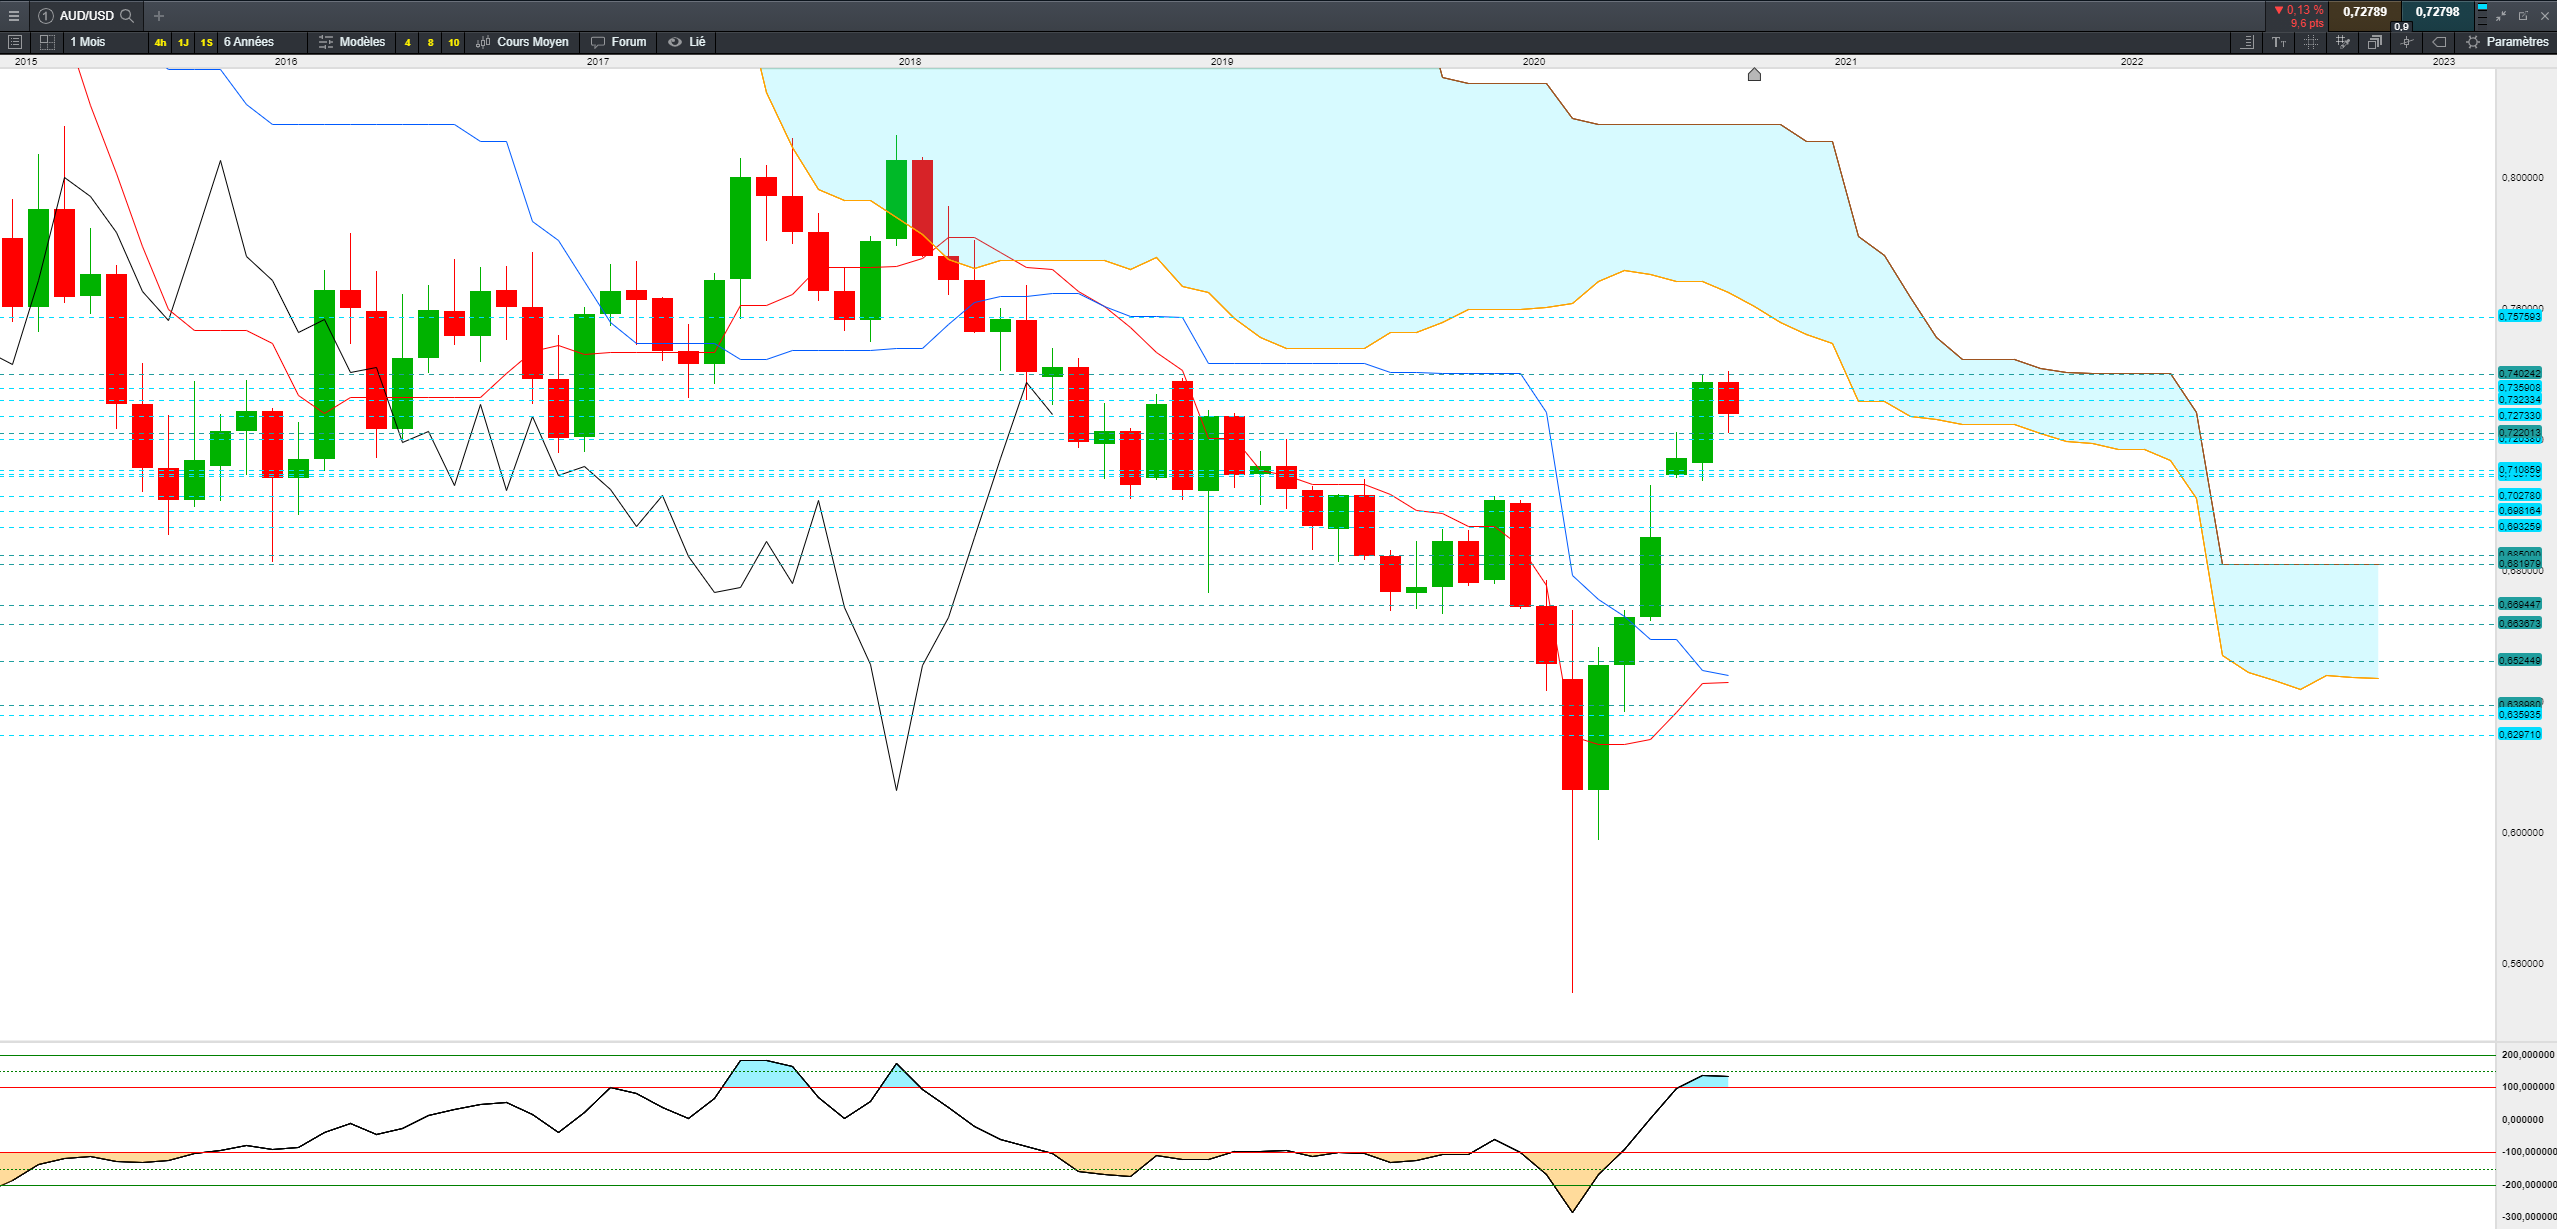Toggle the price label tag icon
Screen dimensions: 2557x1229
2439,42
